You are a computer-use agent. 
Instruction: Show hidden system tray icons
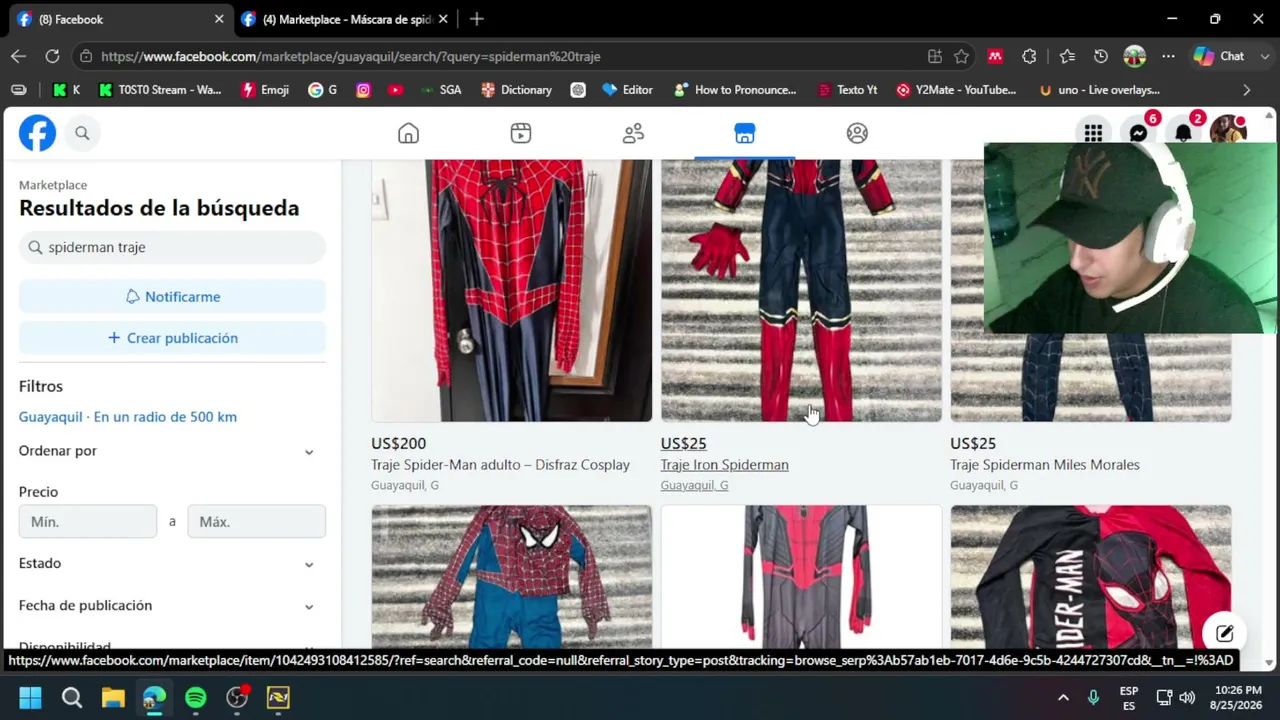[x=1063, y=697]
